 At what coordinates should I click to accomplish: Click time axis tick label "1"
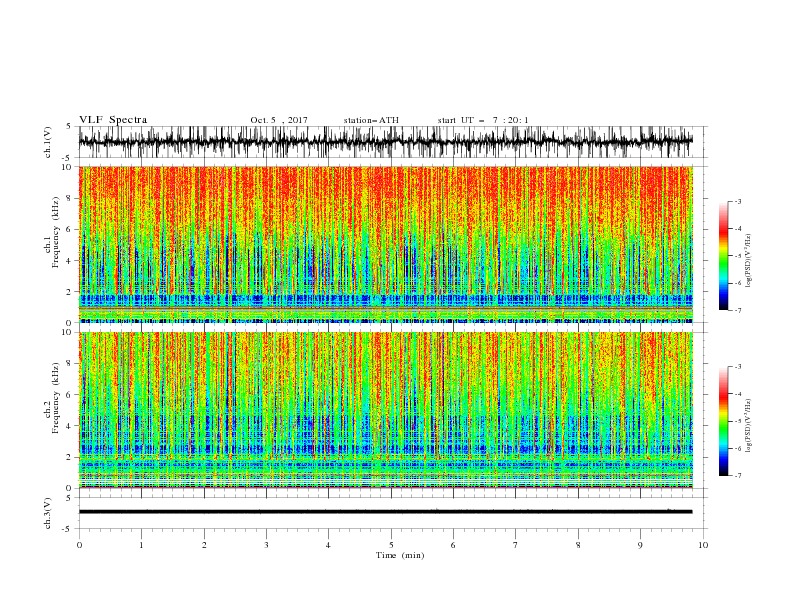click(x=141, y=545)
